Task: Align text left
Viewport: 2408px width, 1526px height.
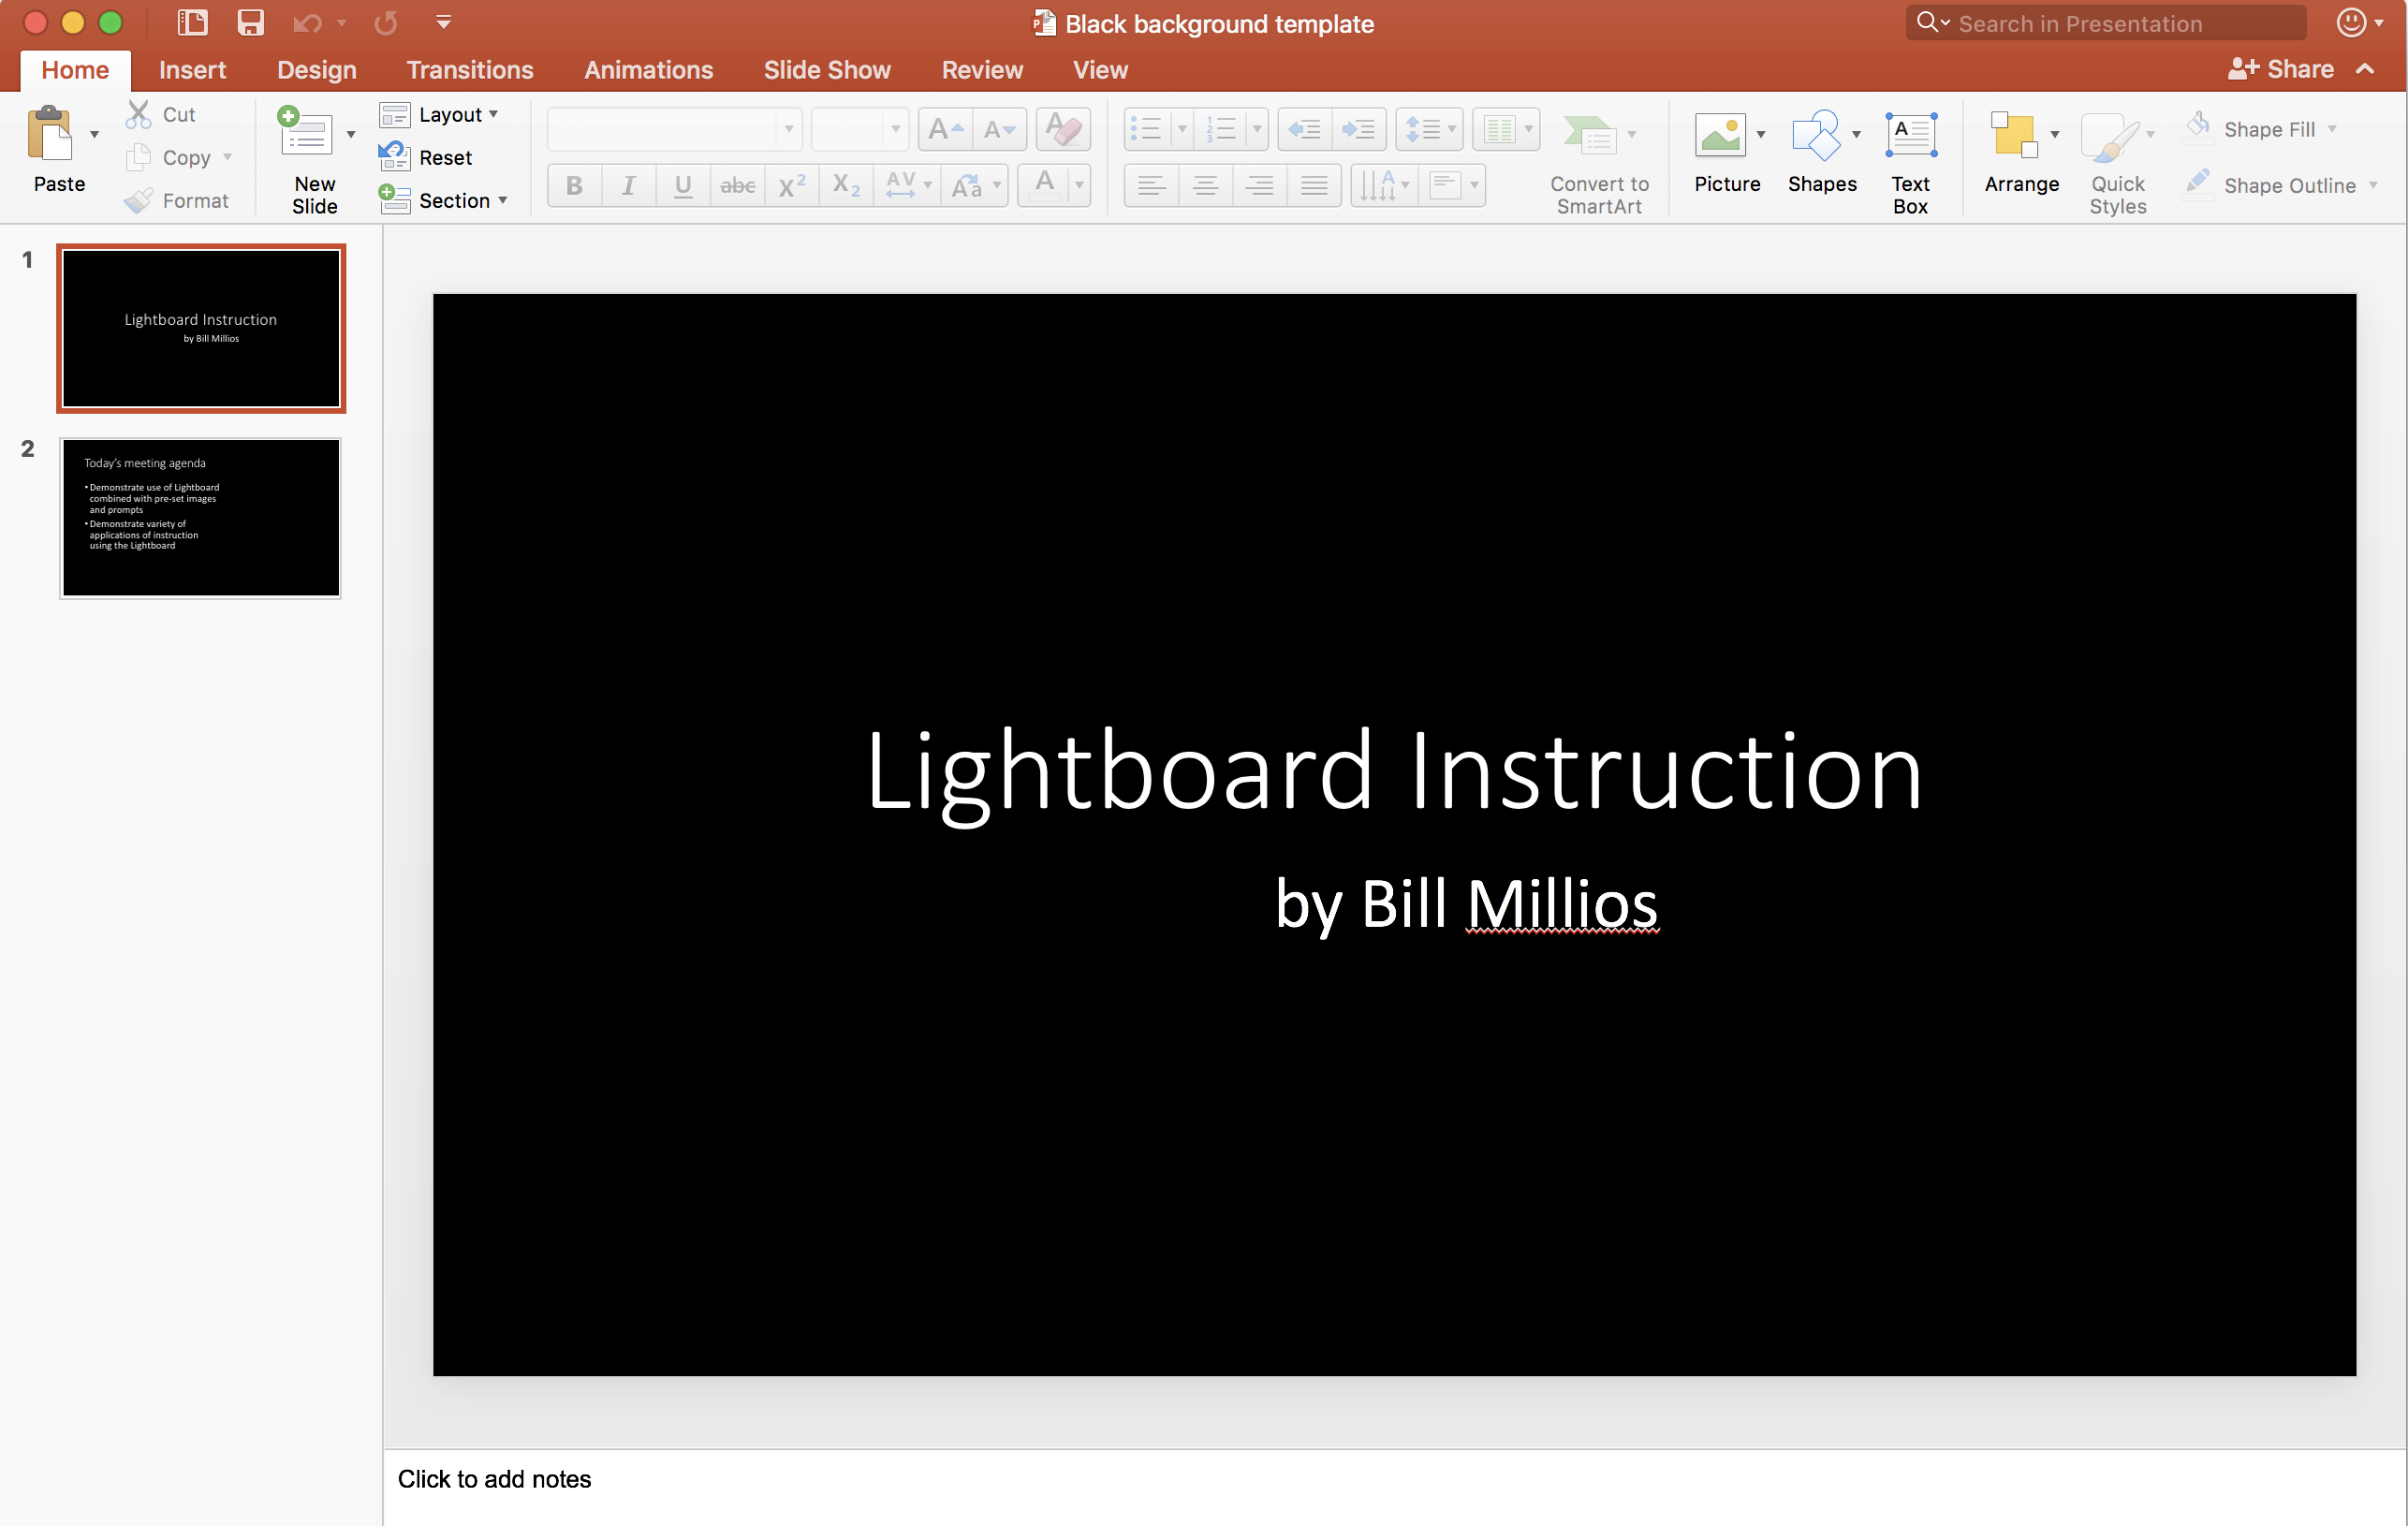Action: (1151, 185)
